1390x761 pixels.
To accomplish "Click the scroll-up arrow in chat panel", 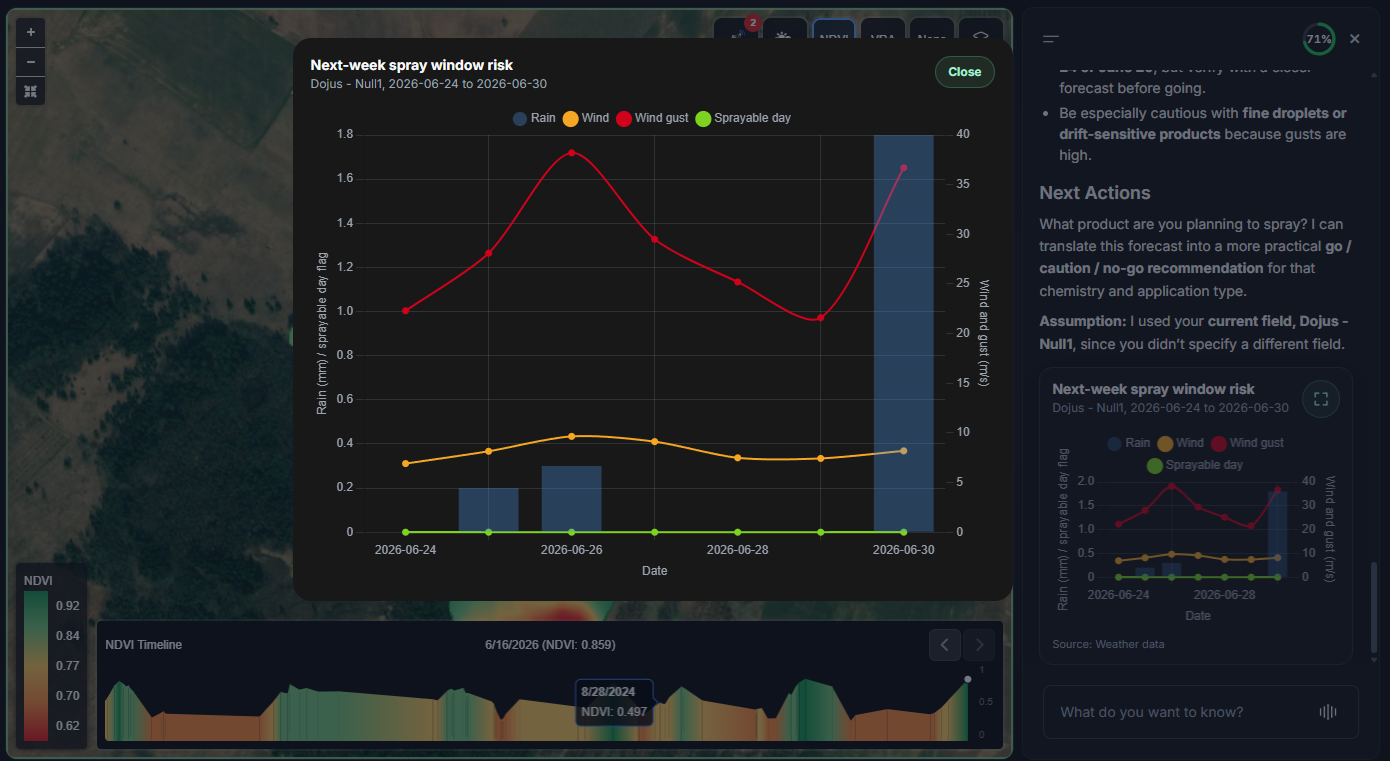I will [1374, 74].
